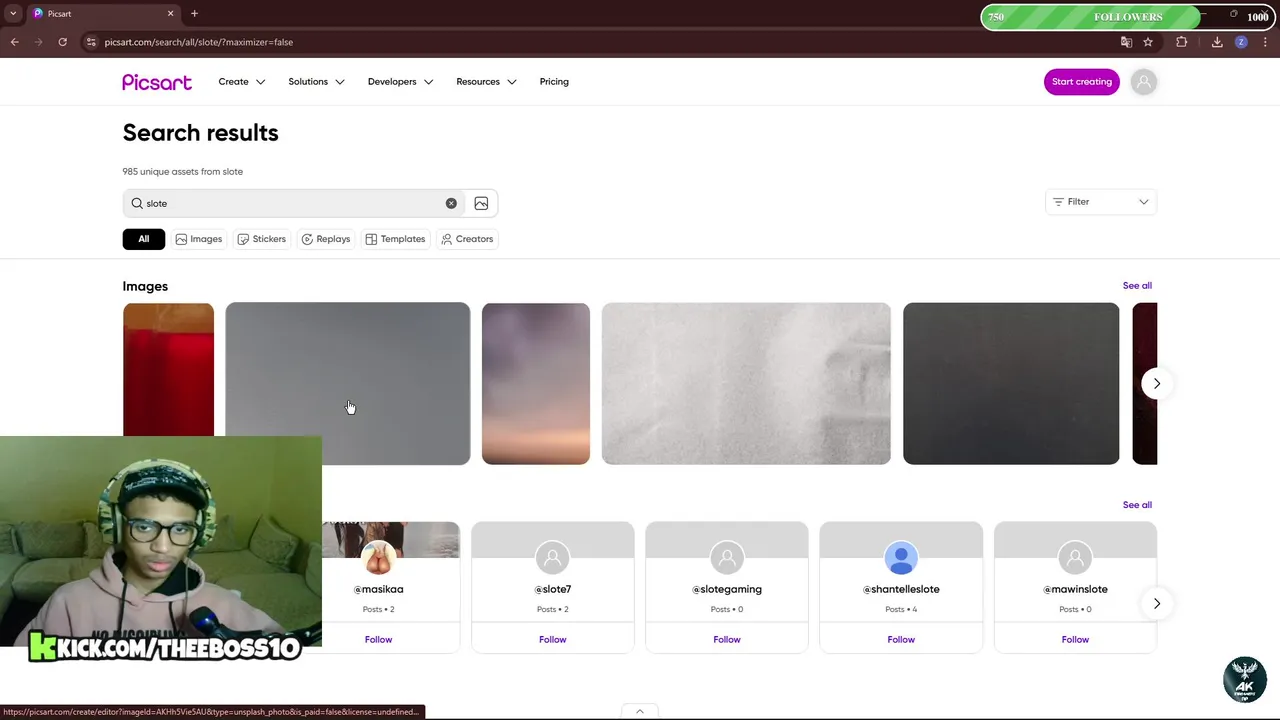This screenshot has height=720, width=1280.
Task: Clear the search field text
Action: coord(451,203)
